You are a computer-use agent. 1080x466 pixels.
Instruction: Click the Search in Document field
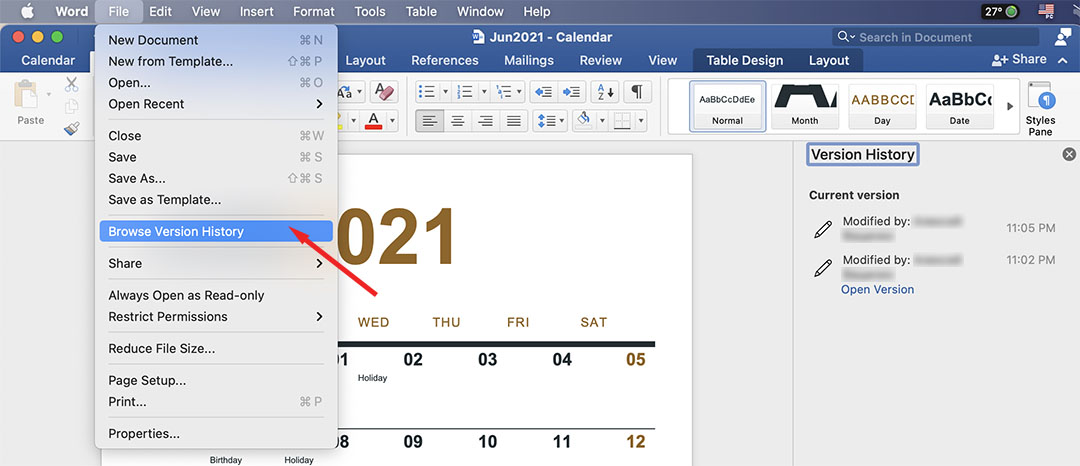tap(936, 37)
